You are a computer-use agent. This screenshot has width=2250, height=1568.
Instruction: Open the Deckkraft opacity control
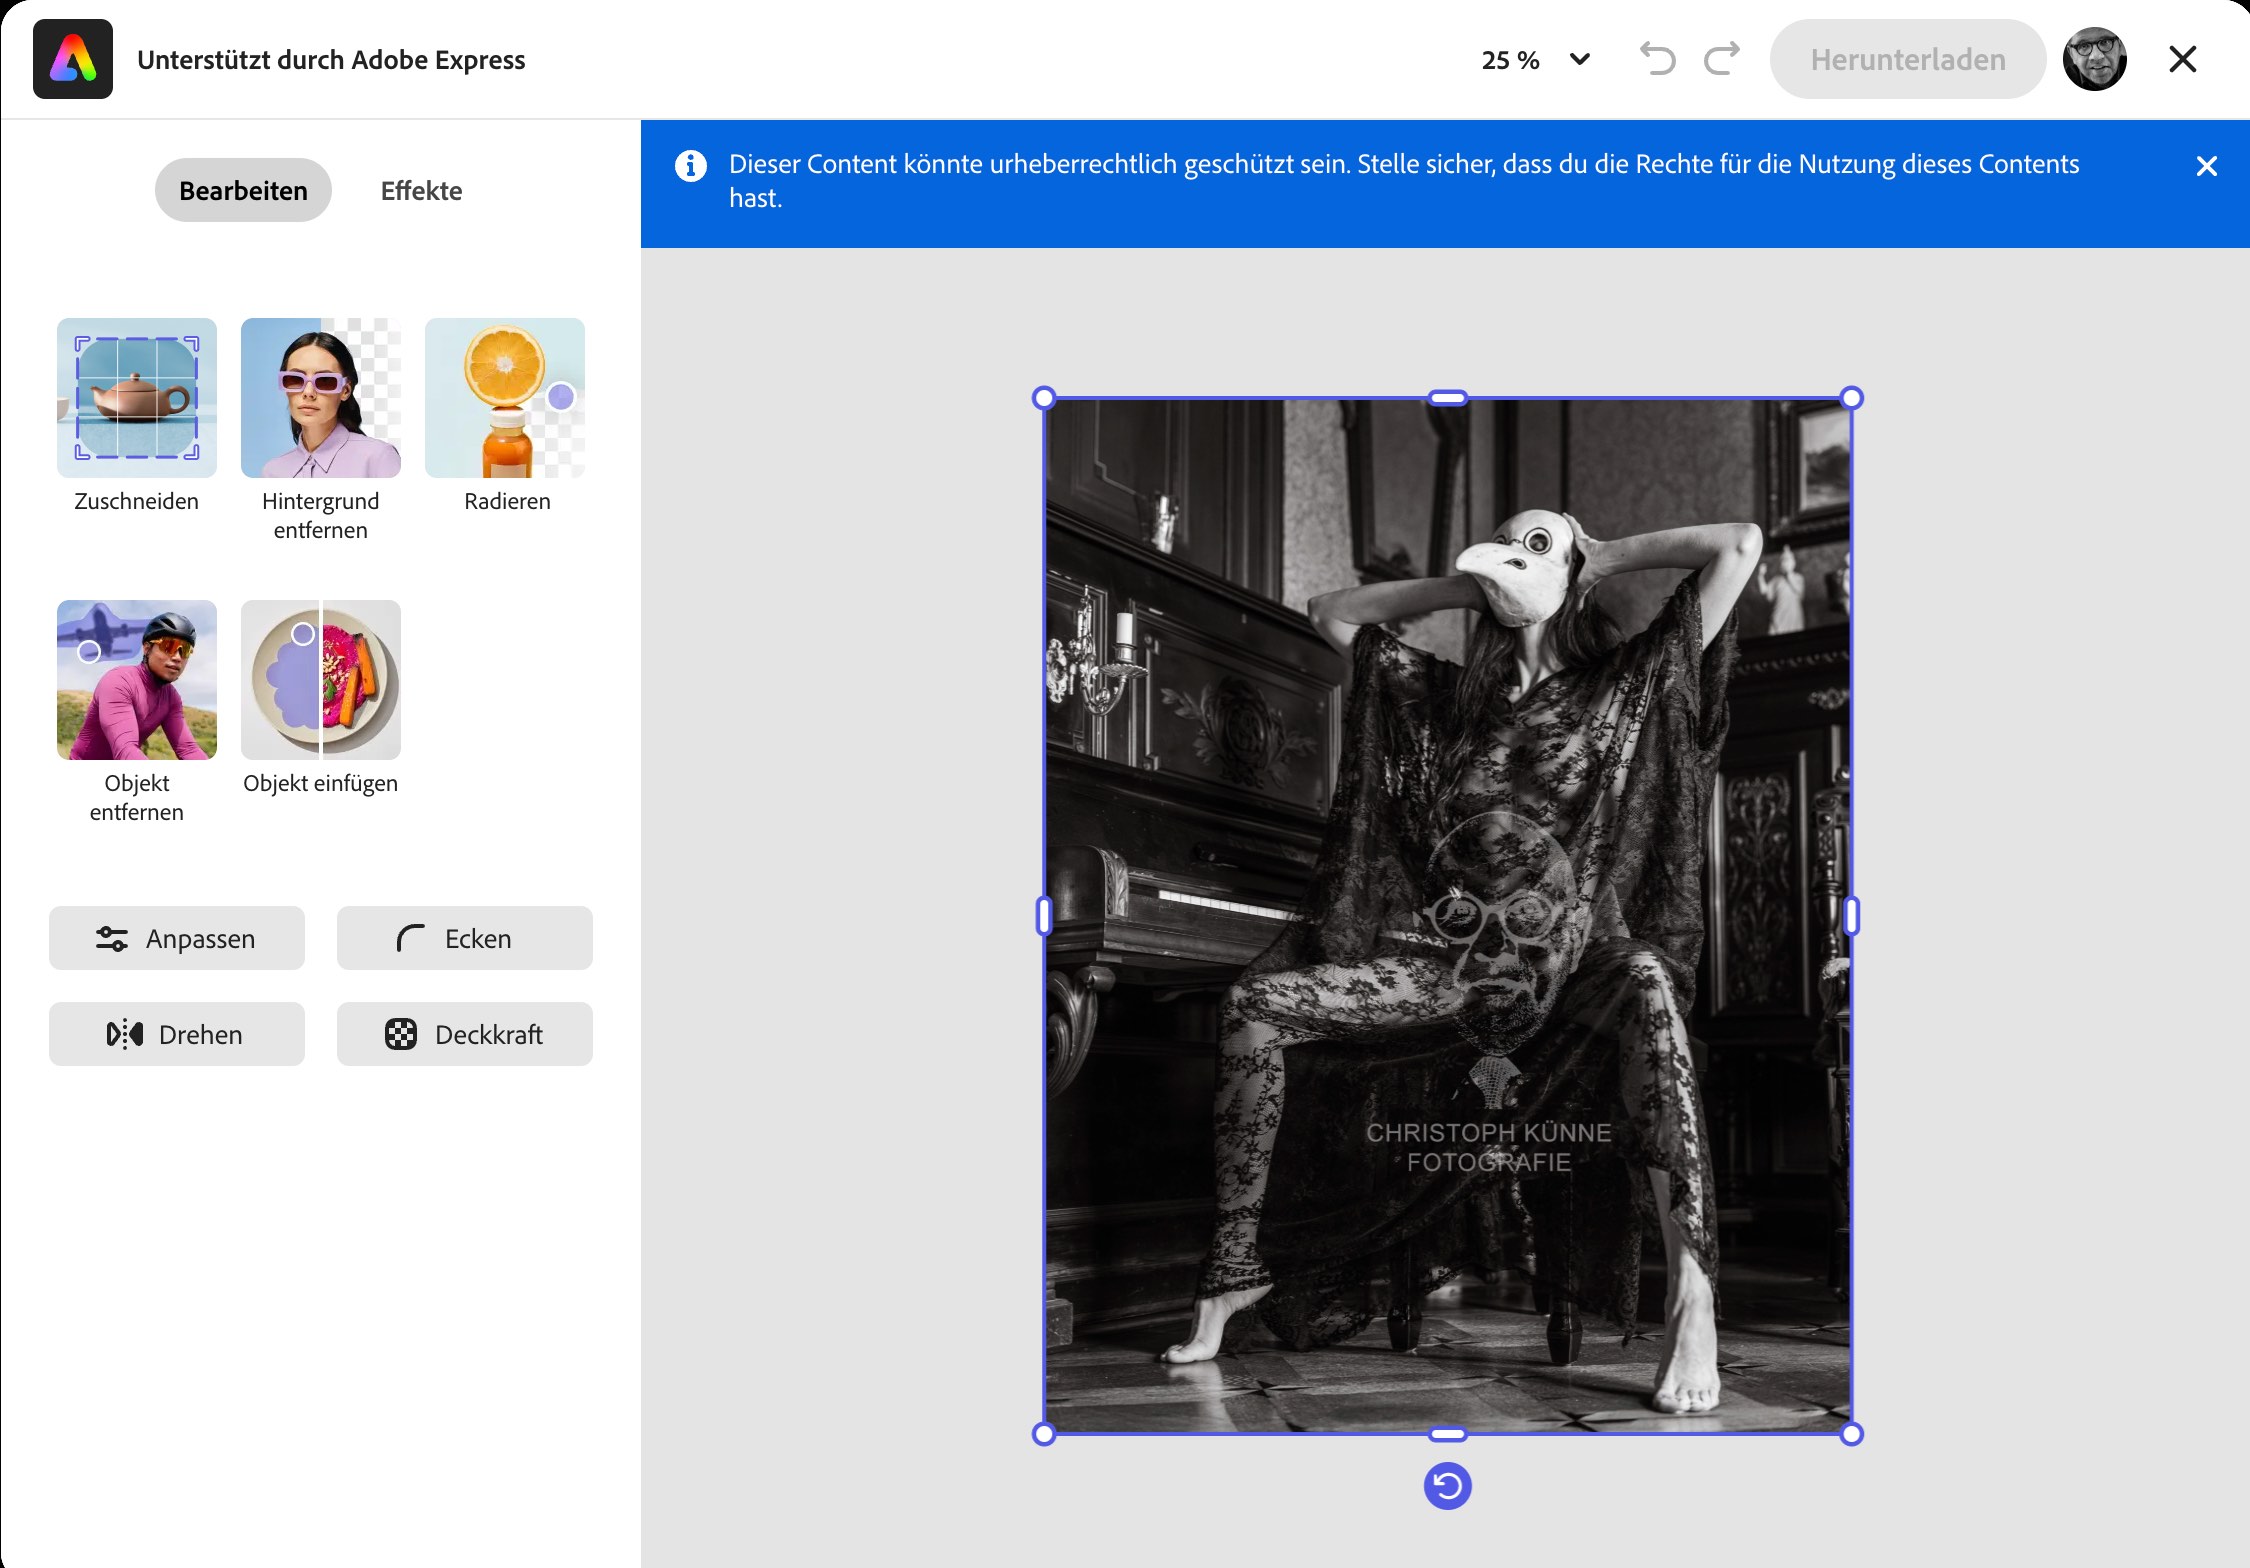pos(464,1034)
